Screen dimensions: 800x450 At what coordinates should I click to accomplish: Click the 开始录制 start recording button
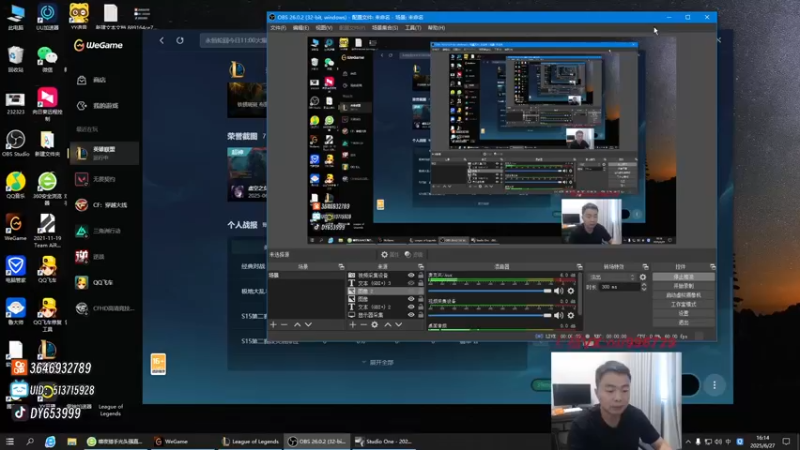pyautogui.click(x=684, y=286)
